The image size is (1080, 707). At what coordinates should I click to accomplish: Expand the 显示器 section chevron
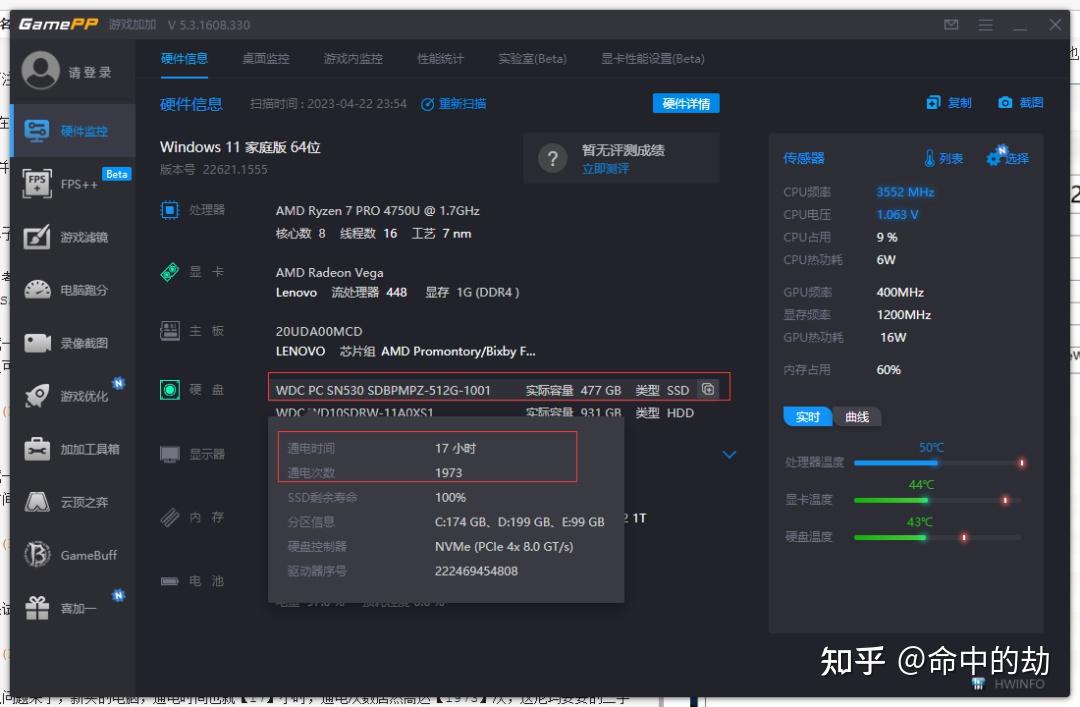point(729,455)
